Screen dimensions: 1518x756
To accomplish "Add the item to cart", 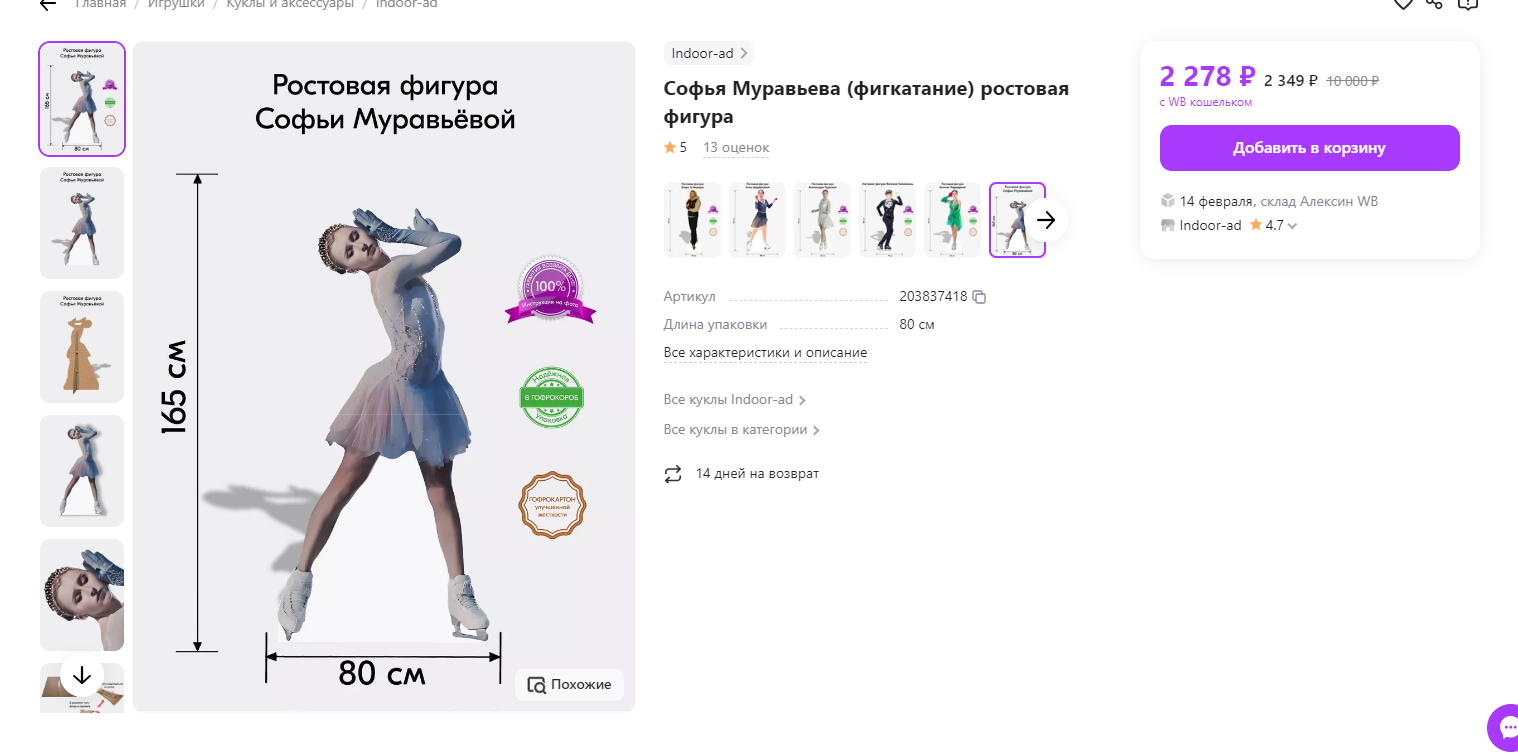I will [1309, 148].
